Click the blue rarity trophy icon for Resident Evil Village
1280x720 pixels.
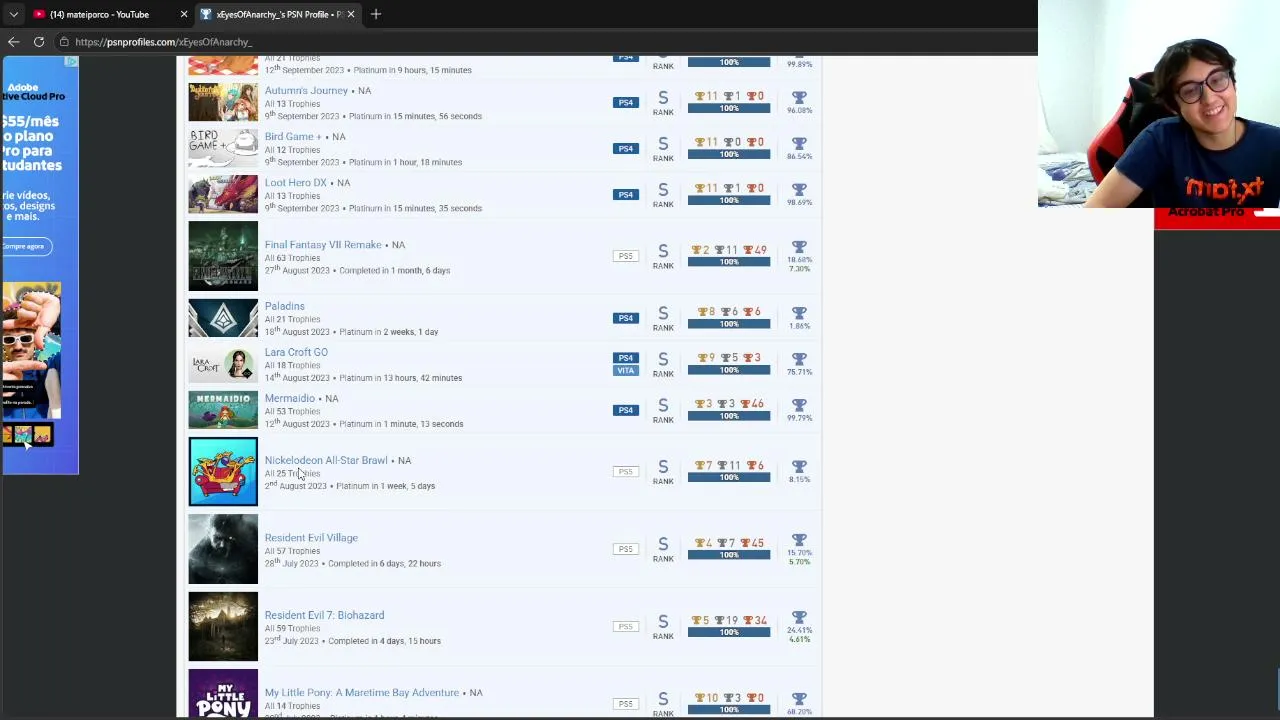[x=799, y=540]
